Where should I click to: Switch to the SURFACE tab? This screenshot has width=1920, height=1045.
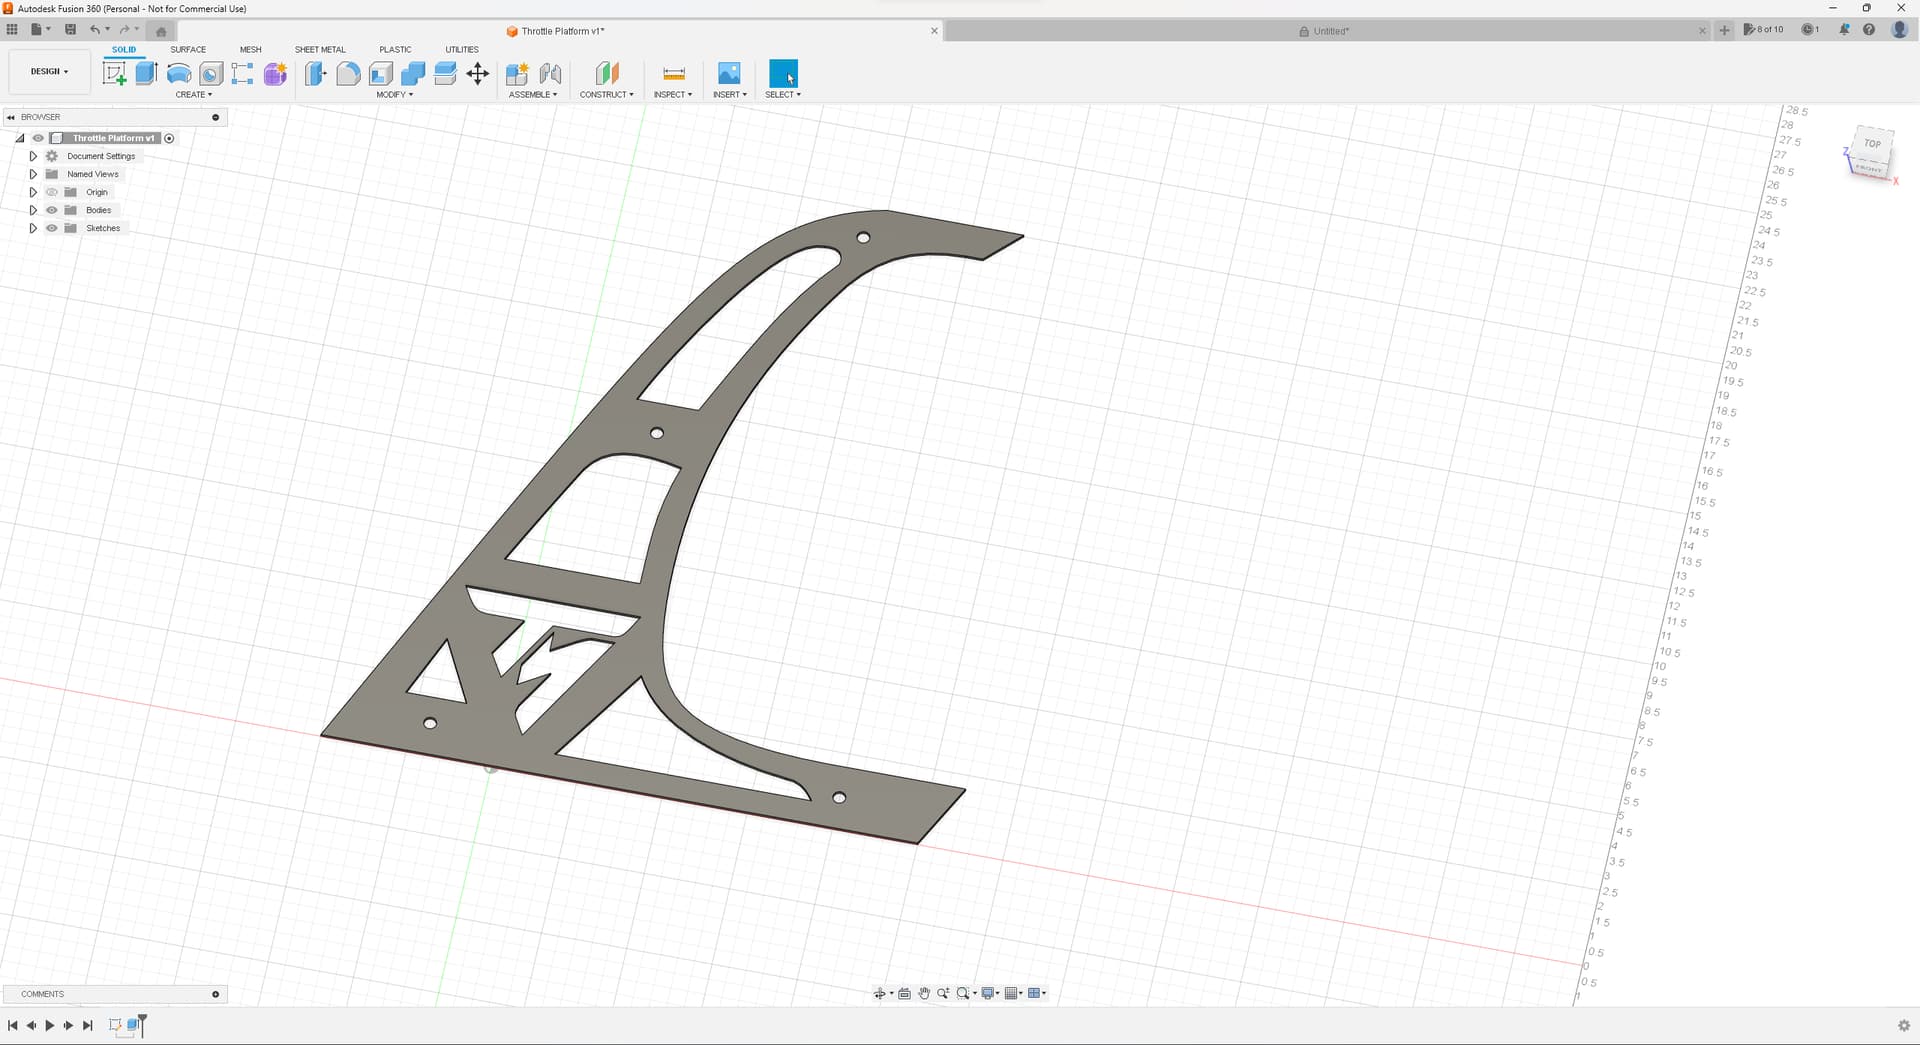(188, 49)
